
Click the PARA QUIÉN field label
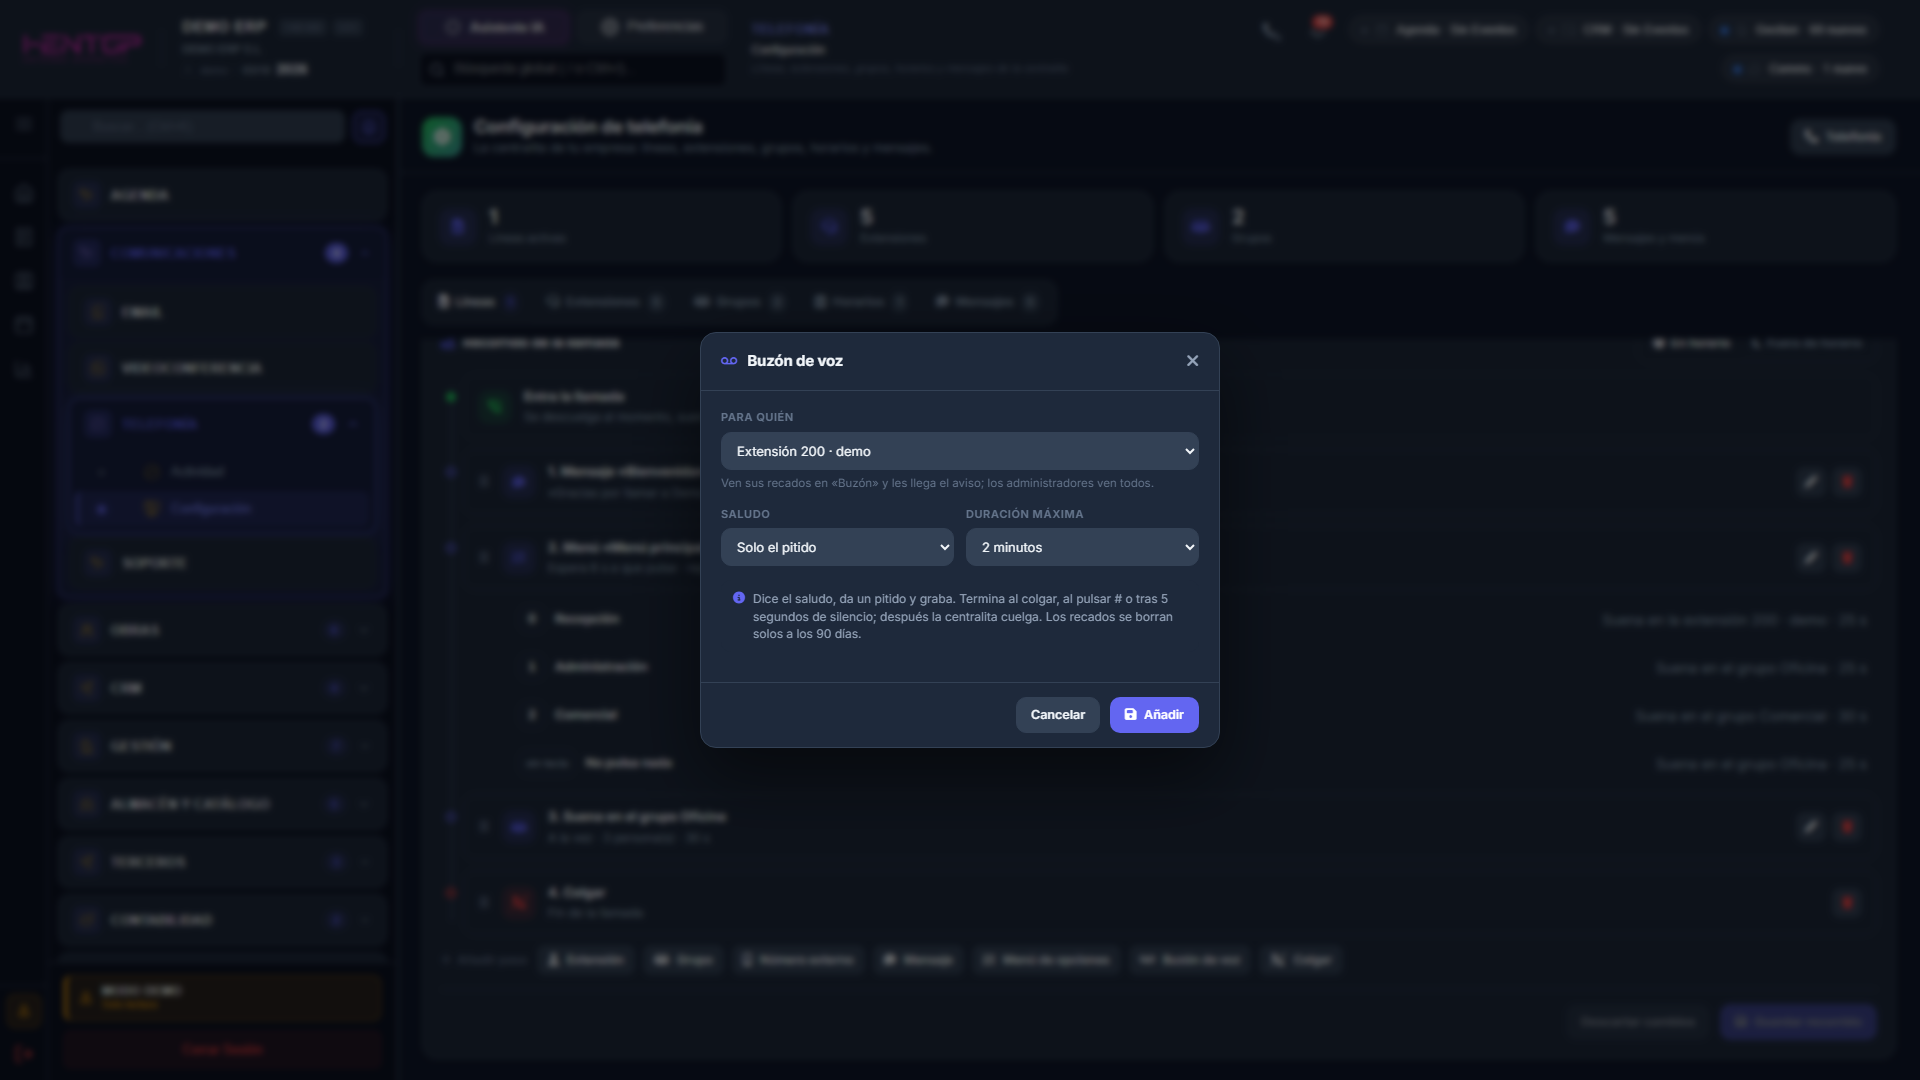(x=757, y=417)
